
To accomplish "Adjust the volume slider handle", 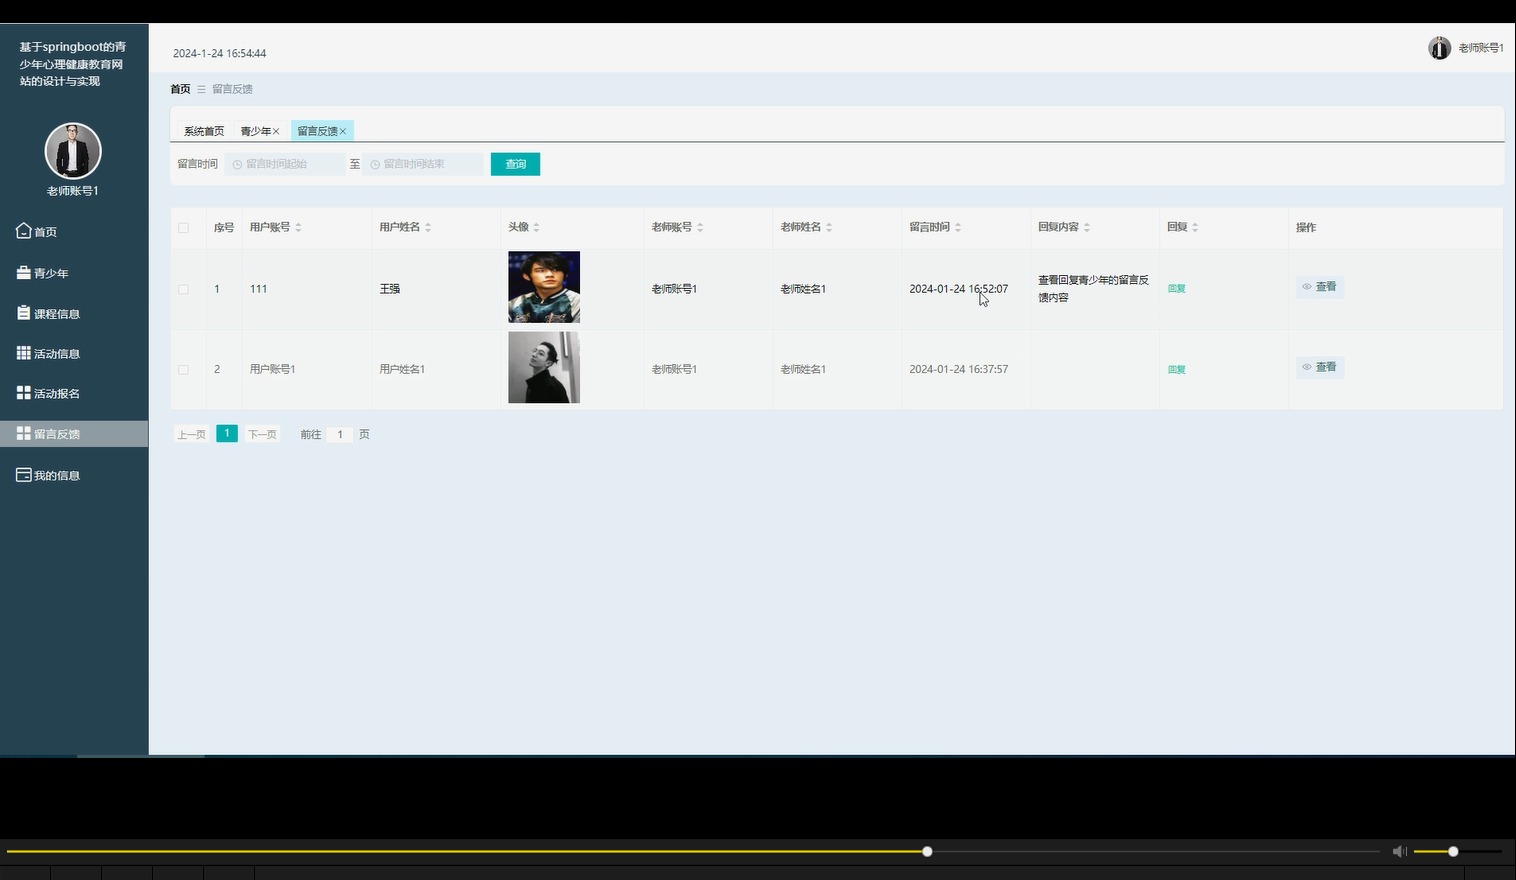I will [x=1453, y=851].
